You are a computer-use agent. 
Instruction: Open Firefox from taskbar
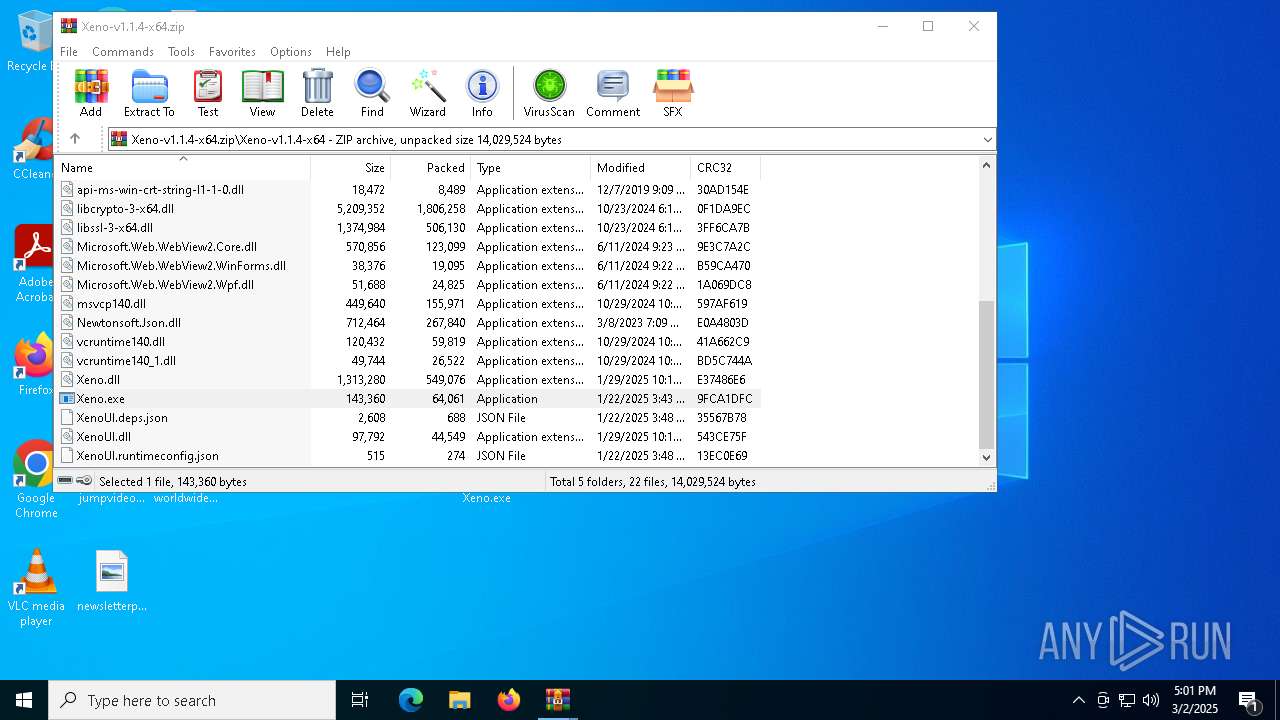click(509, 700)
